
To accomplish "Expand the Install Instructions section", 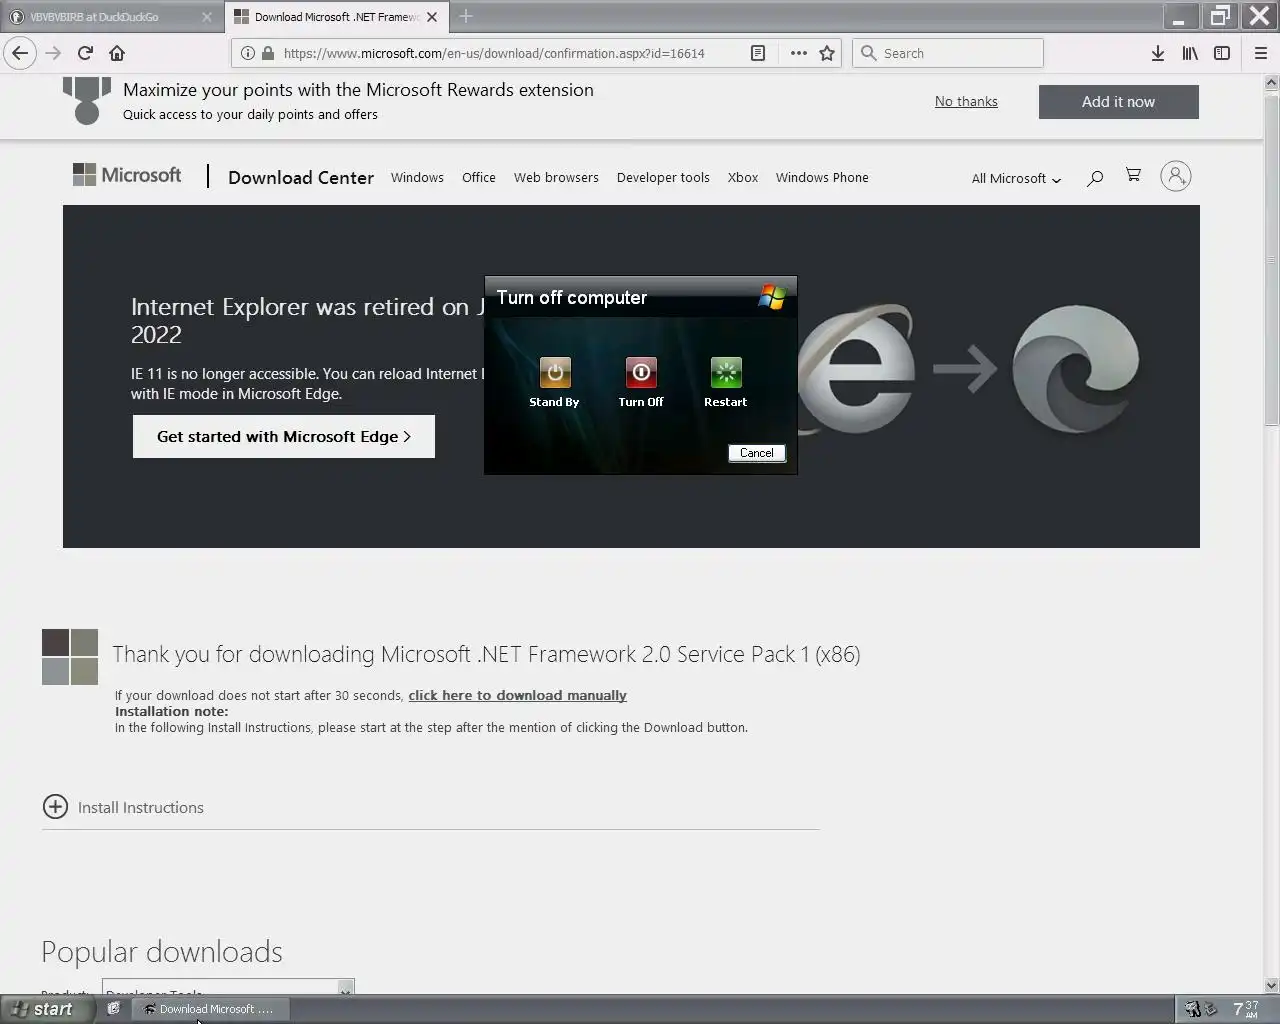I will 123,807.
